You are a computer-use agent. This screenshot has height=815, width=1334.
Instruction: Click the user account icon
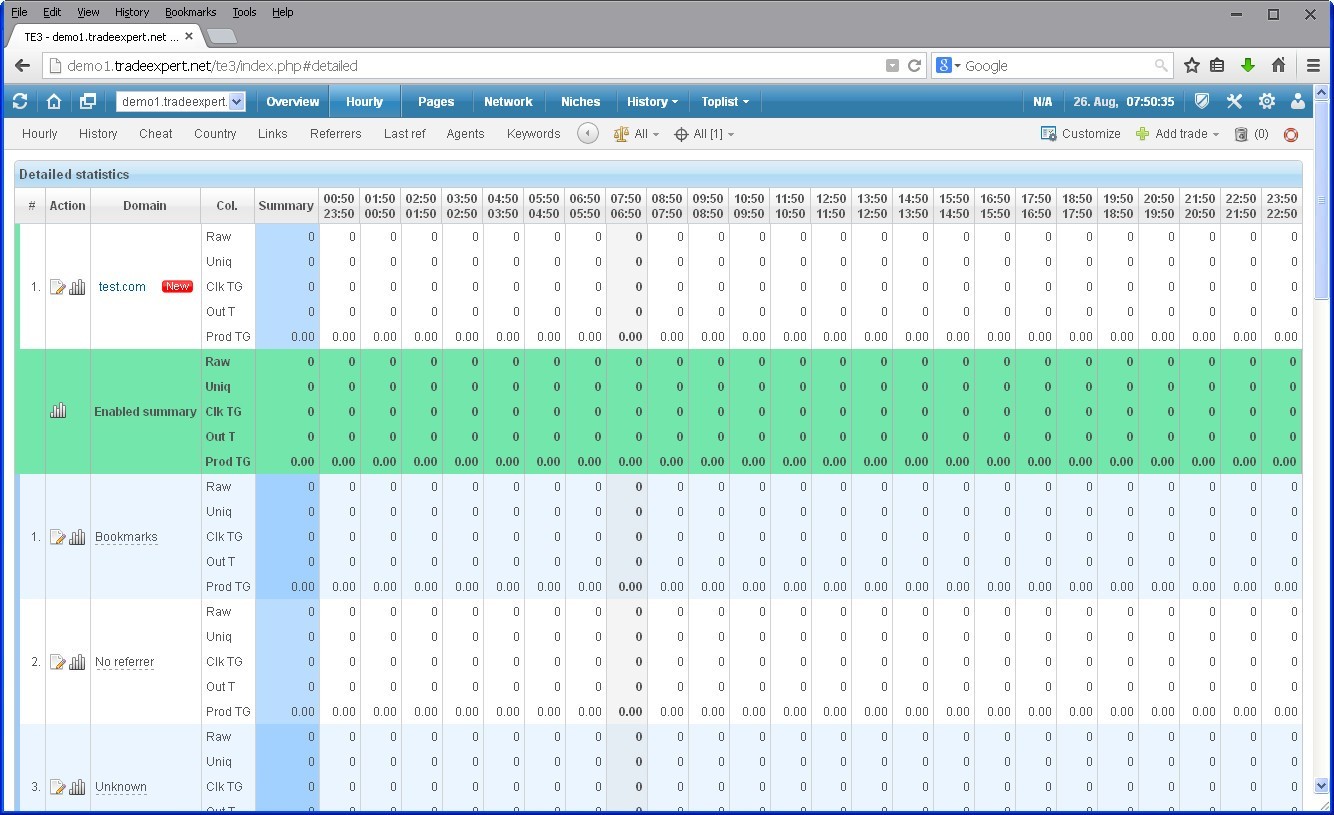tap(1298, 101)
